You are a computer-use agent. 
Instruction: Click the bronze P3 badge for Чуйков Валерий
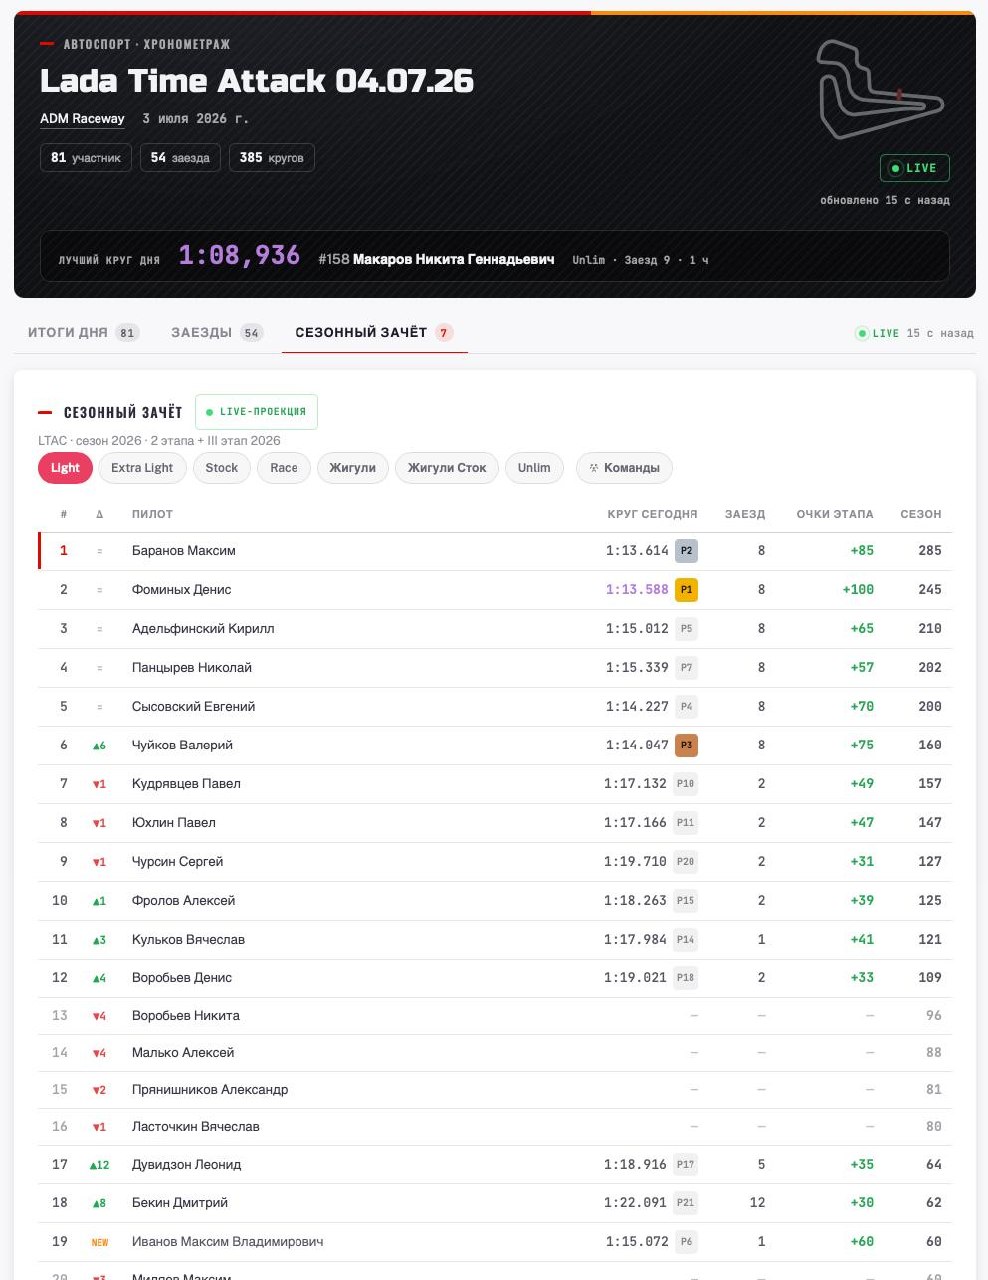pos(686,745)
